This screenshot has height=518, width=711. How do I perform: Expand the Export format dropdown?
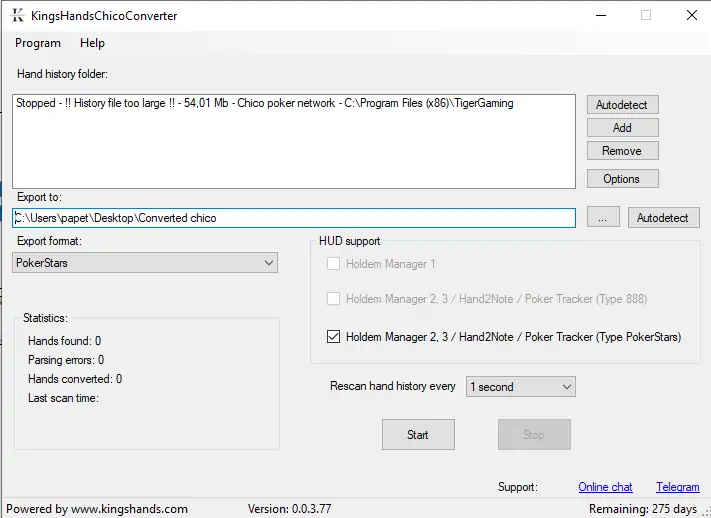click(145, 262)
